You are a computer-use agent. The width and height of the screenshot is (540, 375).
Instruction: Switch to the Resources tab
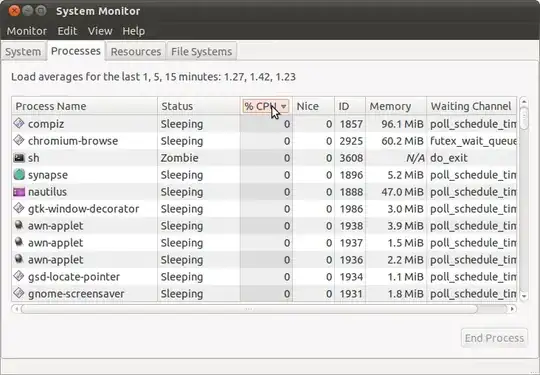click(x=136, y=52)
